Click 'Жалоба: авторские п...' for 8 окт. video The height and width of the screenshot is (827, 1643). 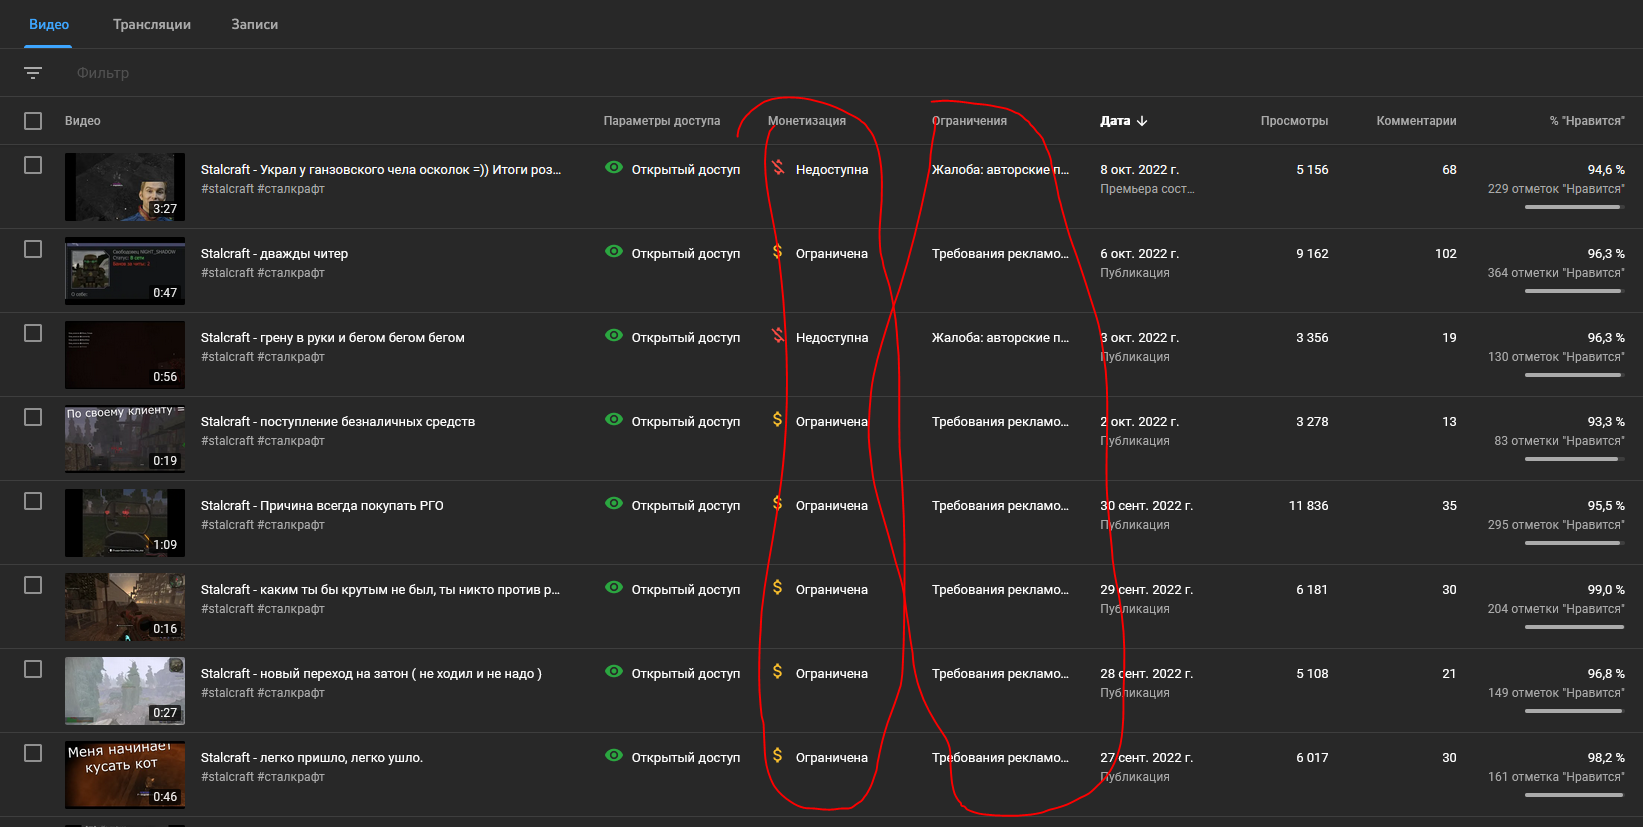1000,170
